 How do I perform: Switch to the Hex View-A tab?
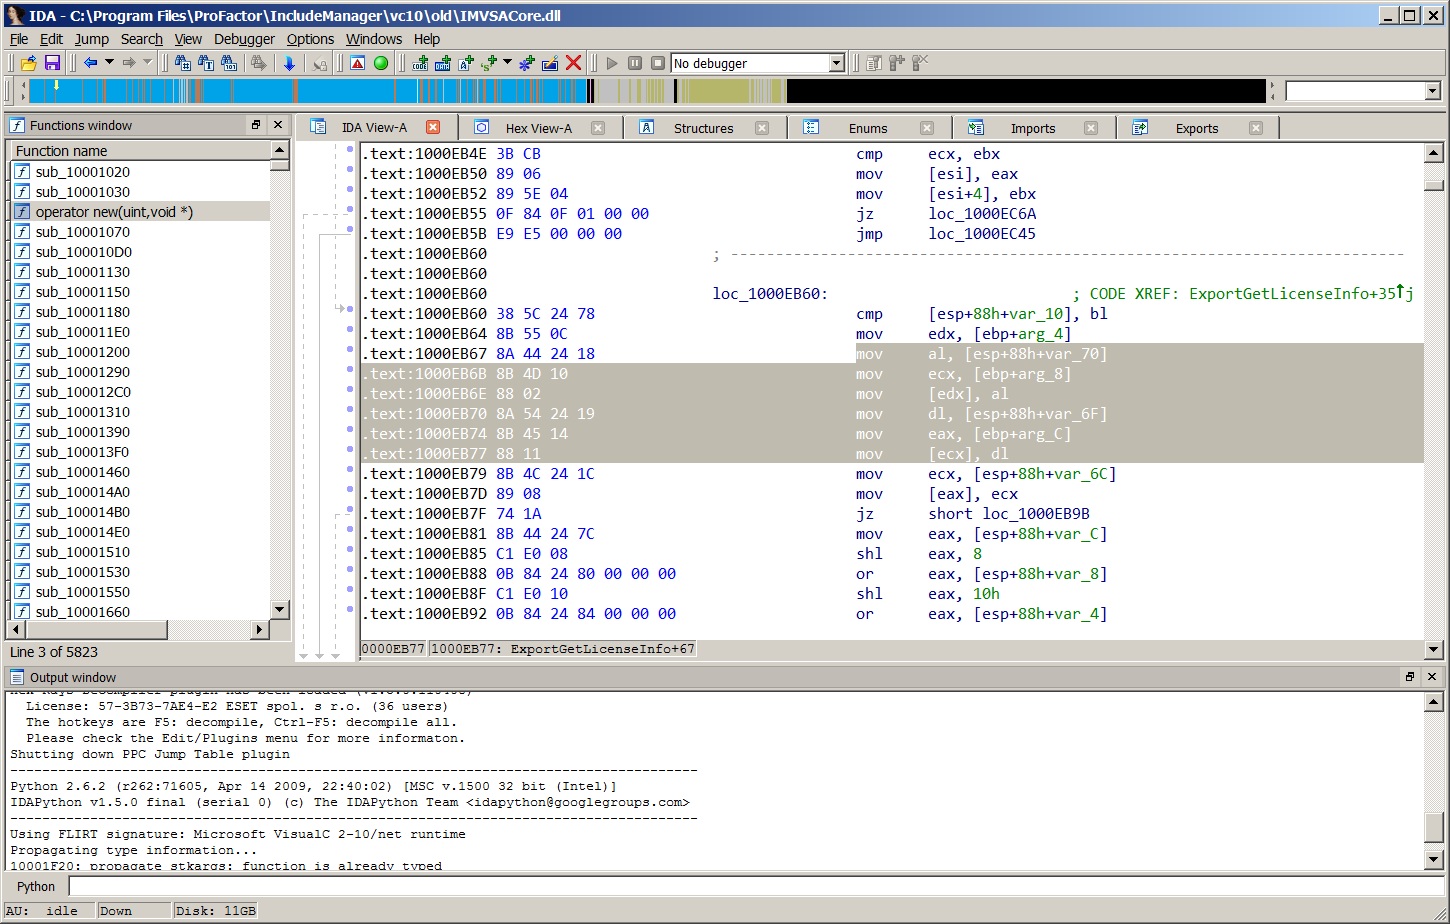click(538, 128)
